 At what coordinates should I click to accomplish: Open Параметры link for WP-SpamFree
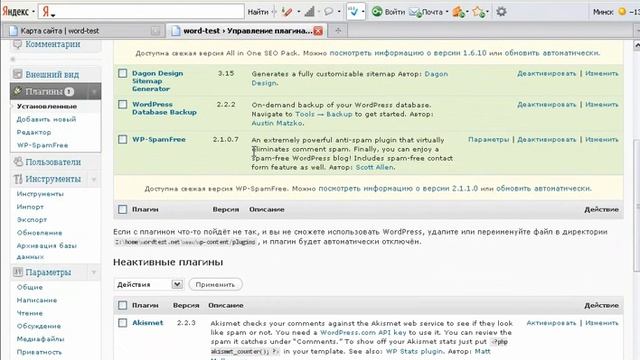tap(489, 140)
